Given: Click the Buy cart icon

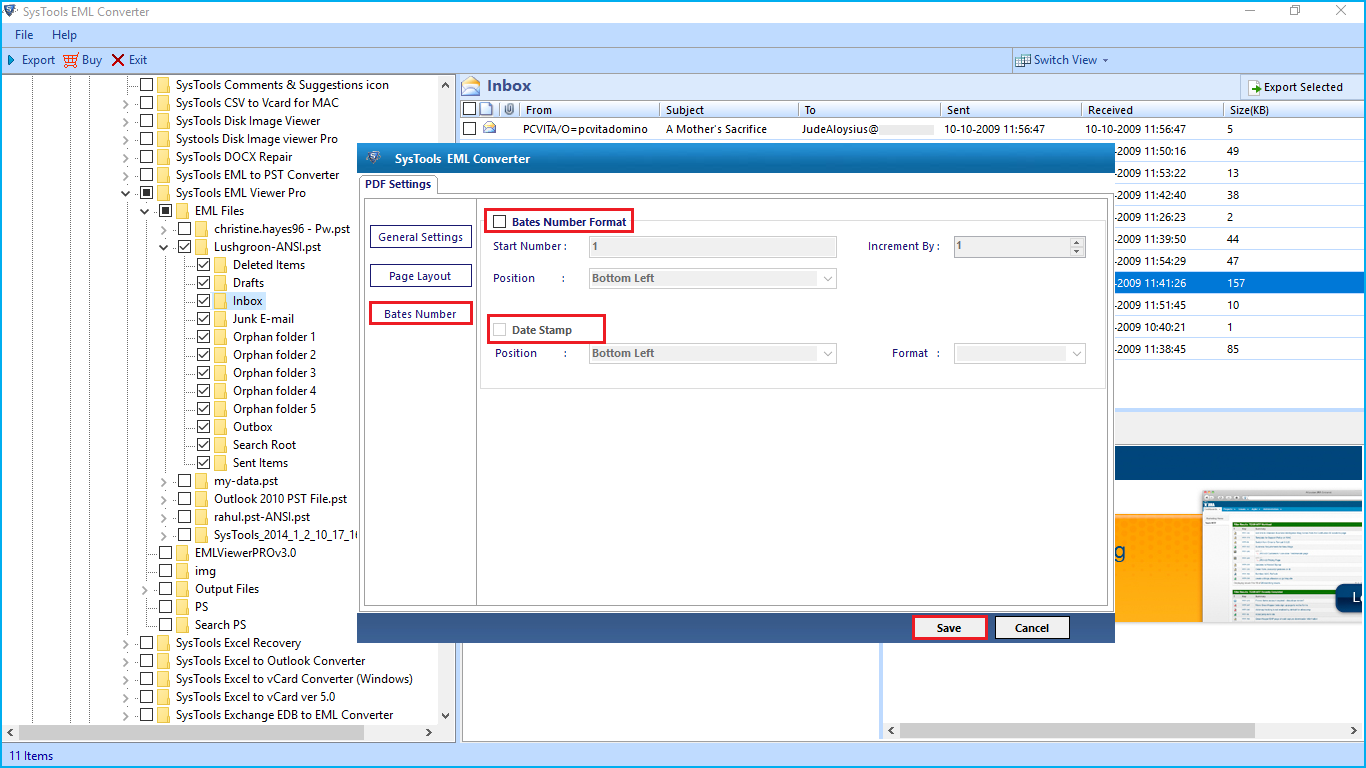Looking at the screenshot, I should click(70, 60).
